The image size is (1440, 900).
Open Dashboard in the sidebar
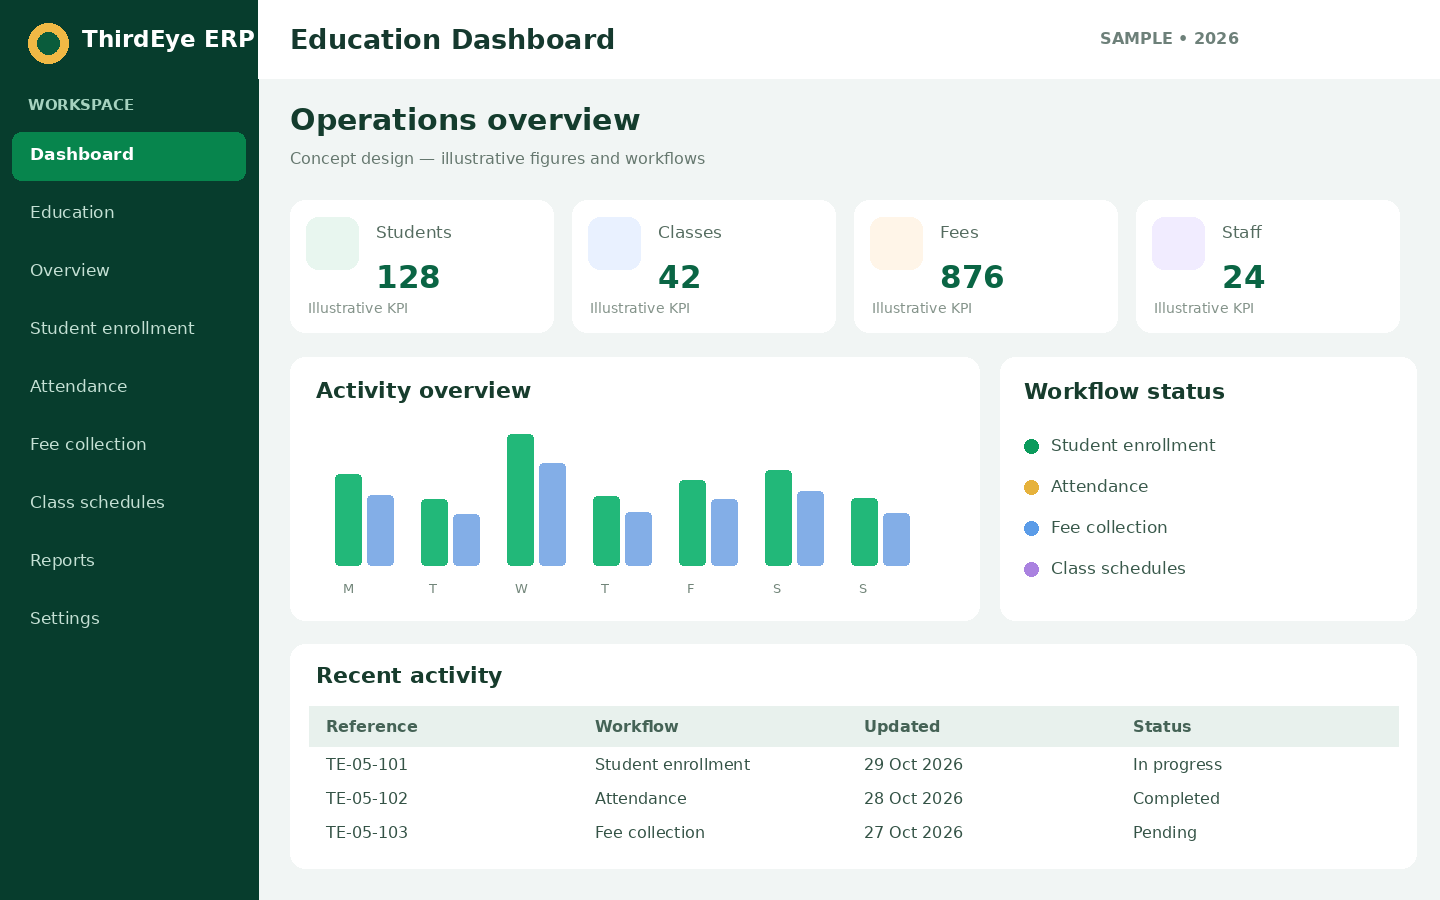[x=129, y=156]
